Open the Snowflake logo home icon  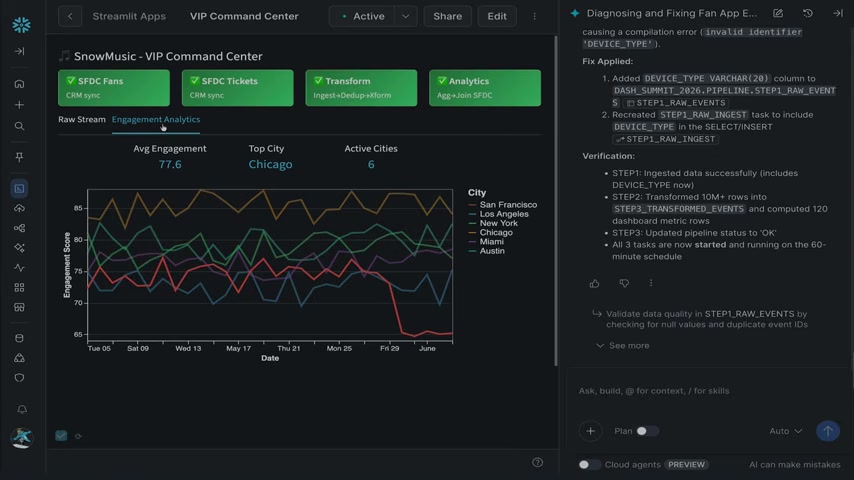(x=21, y=25)
